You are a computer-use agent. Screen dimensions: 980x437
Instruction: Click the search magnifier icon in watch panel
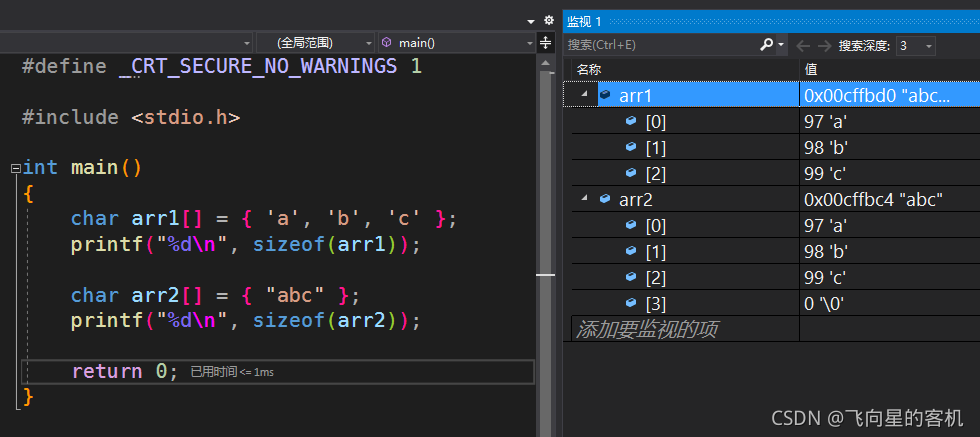[x=766, y=44]
